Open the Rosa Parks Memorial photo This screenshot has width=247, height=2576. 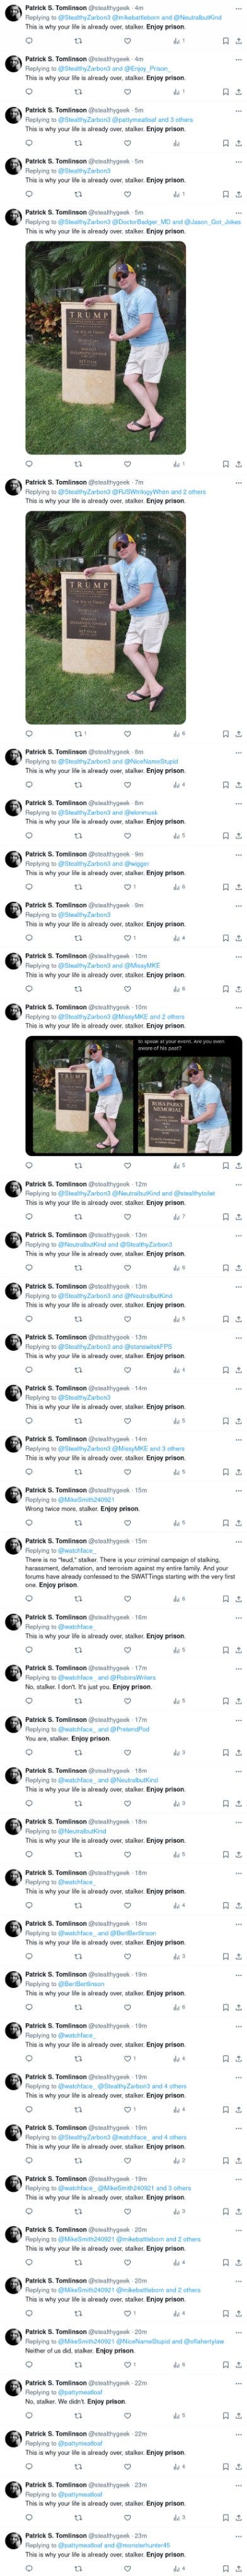coord(188,1095)
